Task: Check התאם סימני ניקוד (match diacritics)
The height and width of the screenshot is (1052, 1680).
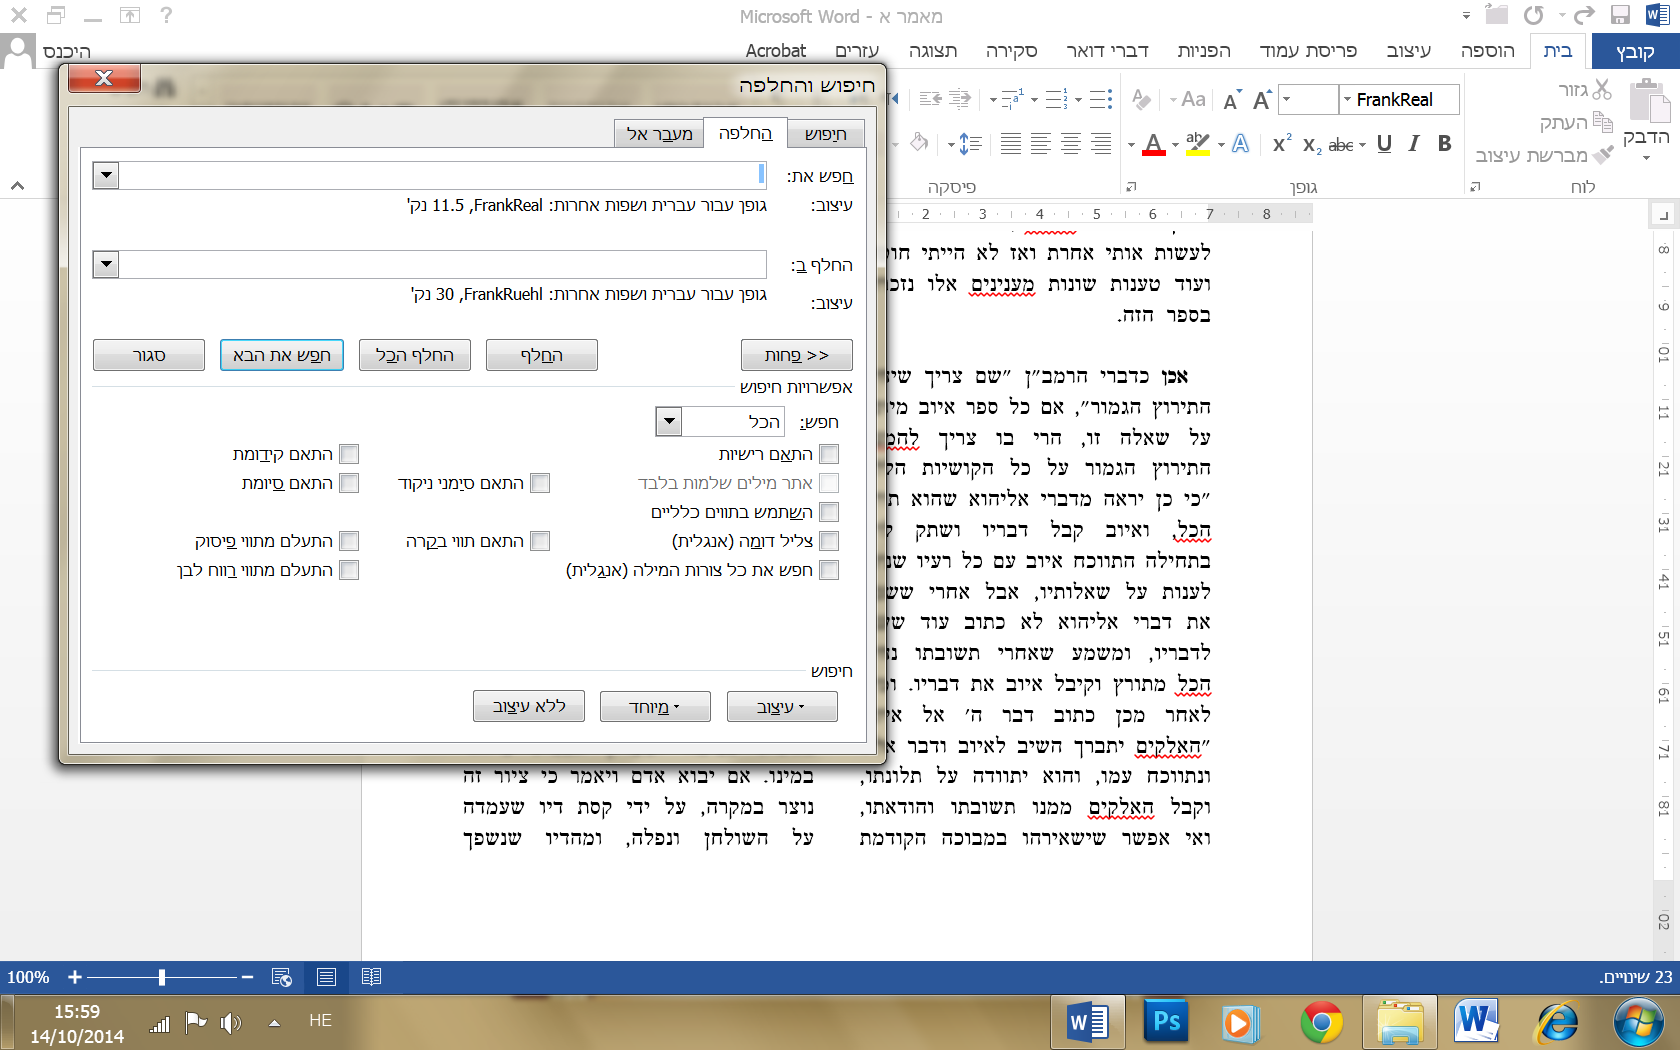Action: [x=540, y=483]
